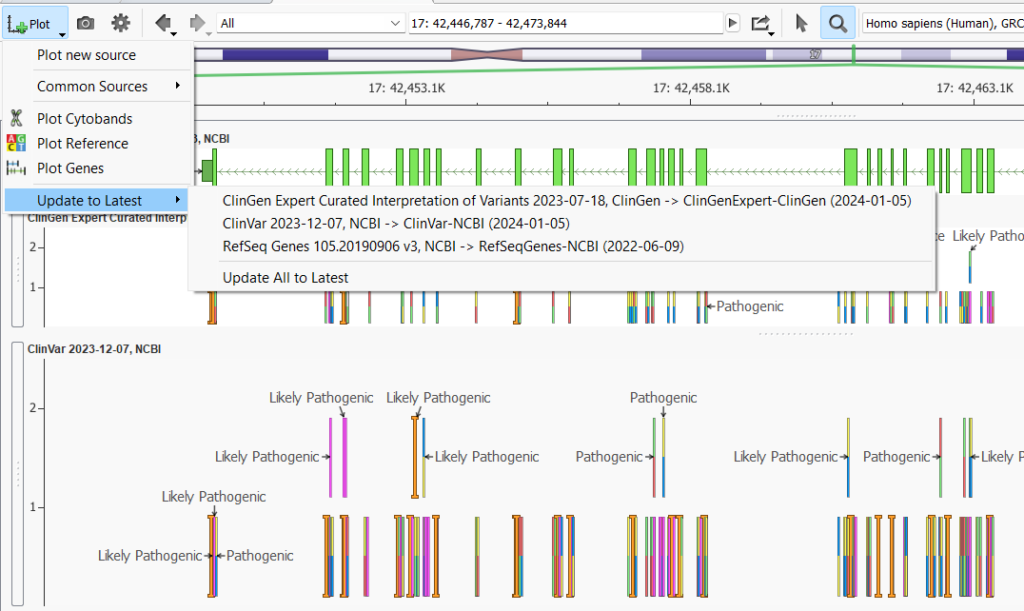Open the Update to Latest submenu
Image resolution: width=1024 pixels, height=611 pixels.
[x=97, y=200]
